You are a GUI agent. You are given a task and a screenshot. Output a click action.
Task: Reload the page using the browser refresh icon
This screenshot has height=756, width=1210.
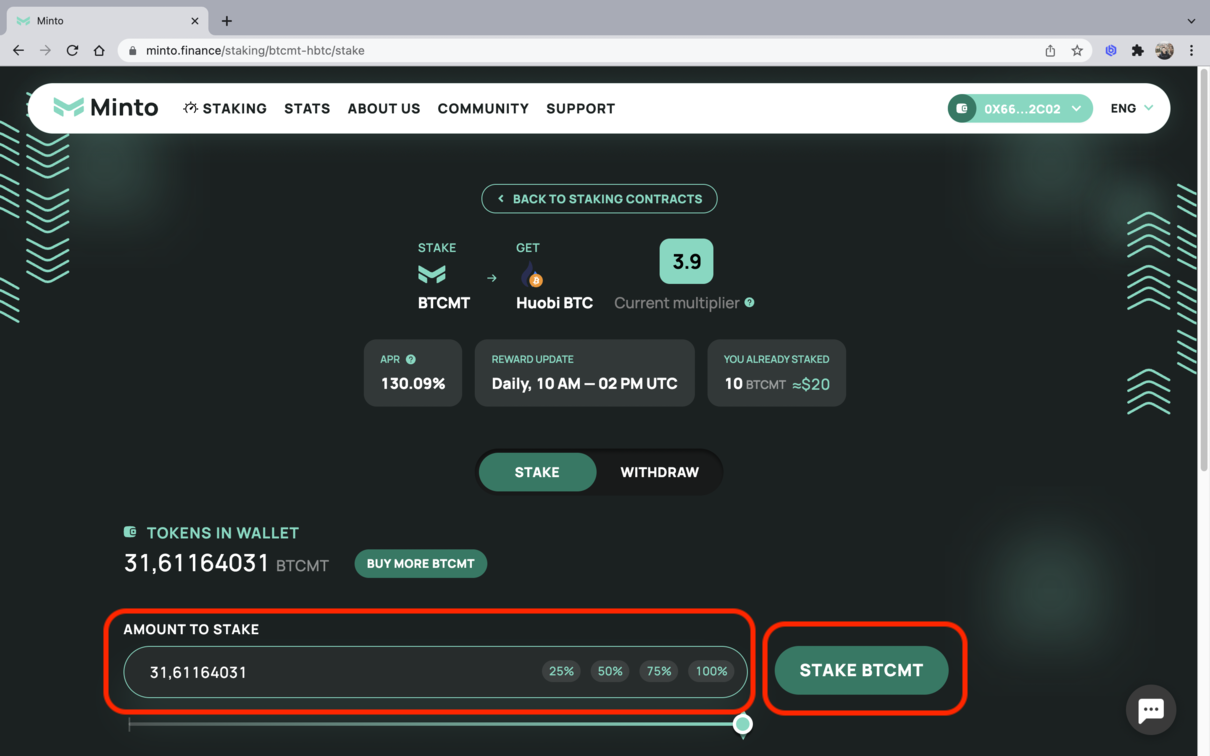pos(72,50)
